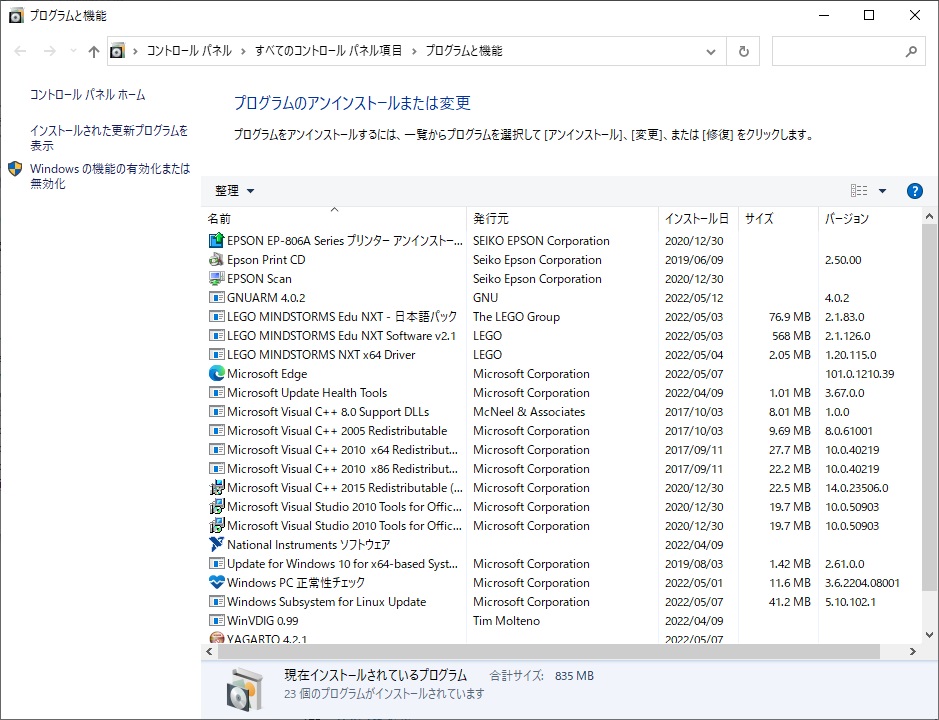
Task: Click the Windows PC 正常性チェック heart icon
Action: pyautogui.click(x=216, y=582)
